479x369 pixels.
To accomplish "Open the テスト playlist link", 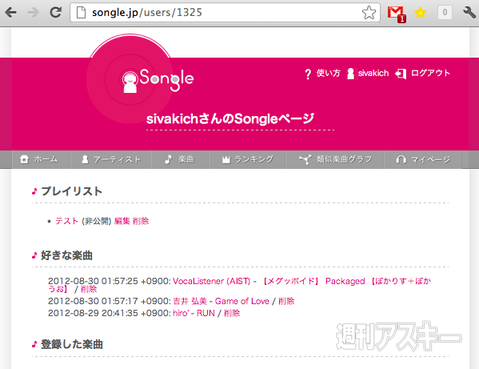I will [67, 221].
